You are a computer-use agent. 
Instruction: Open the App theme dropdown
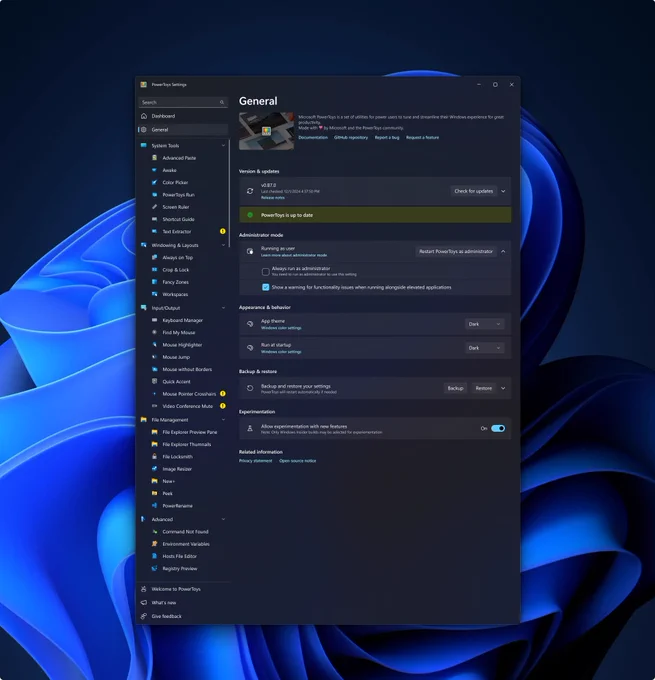(485, 324)
